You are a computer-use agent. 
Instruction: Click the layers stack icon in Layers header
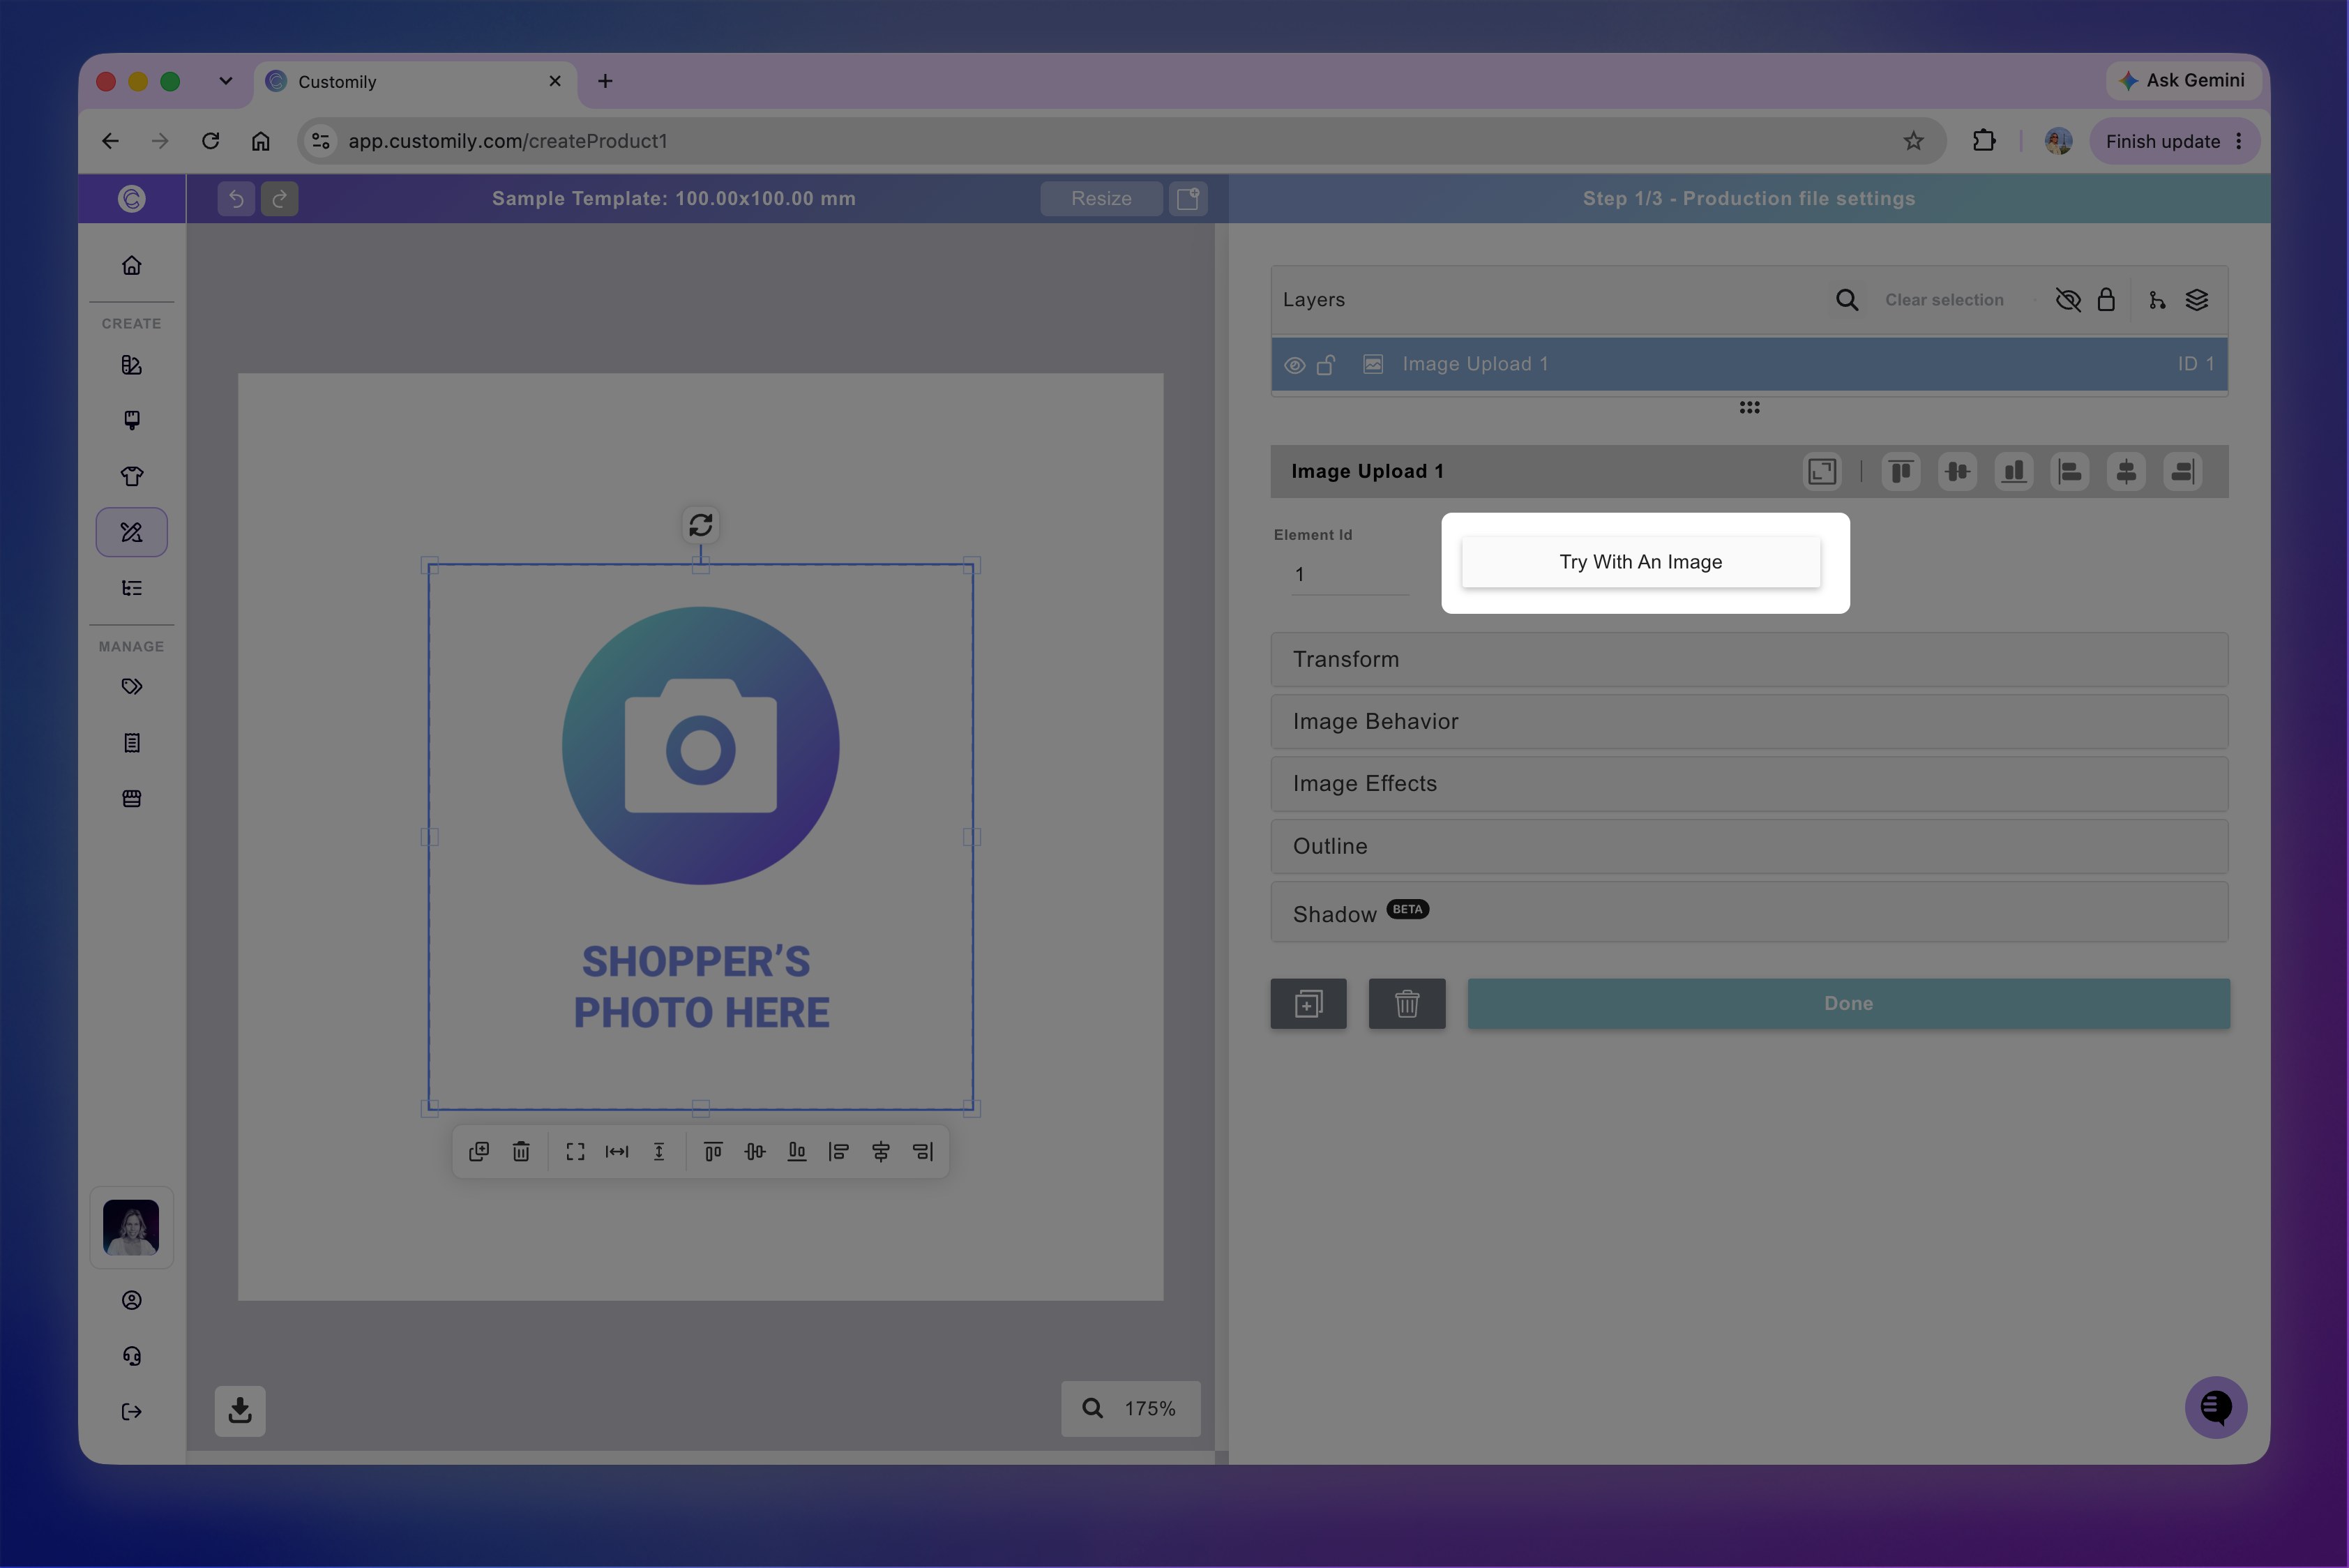pyautogui.click(x=2197, y=300)
